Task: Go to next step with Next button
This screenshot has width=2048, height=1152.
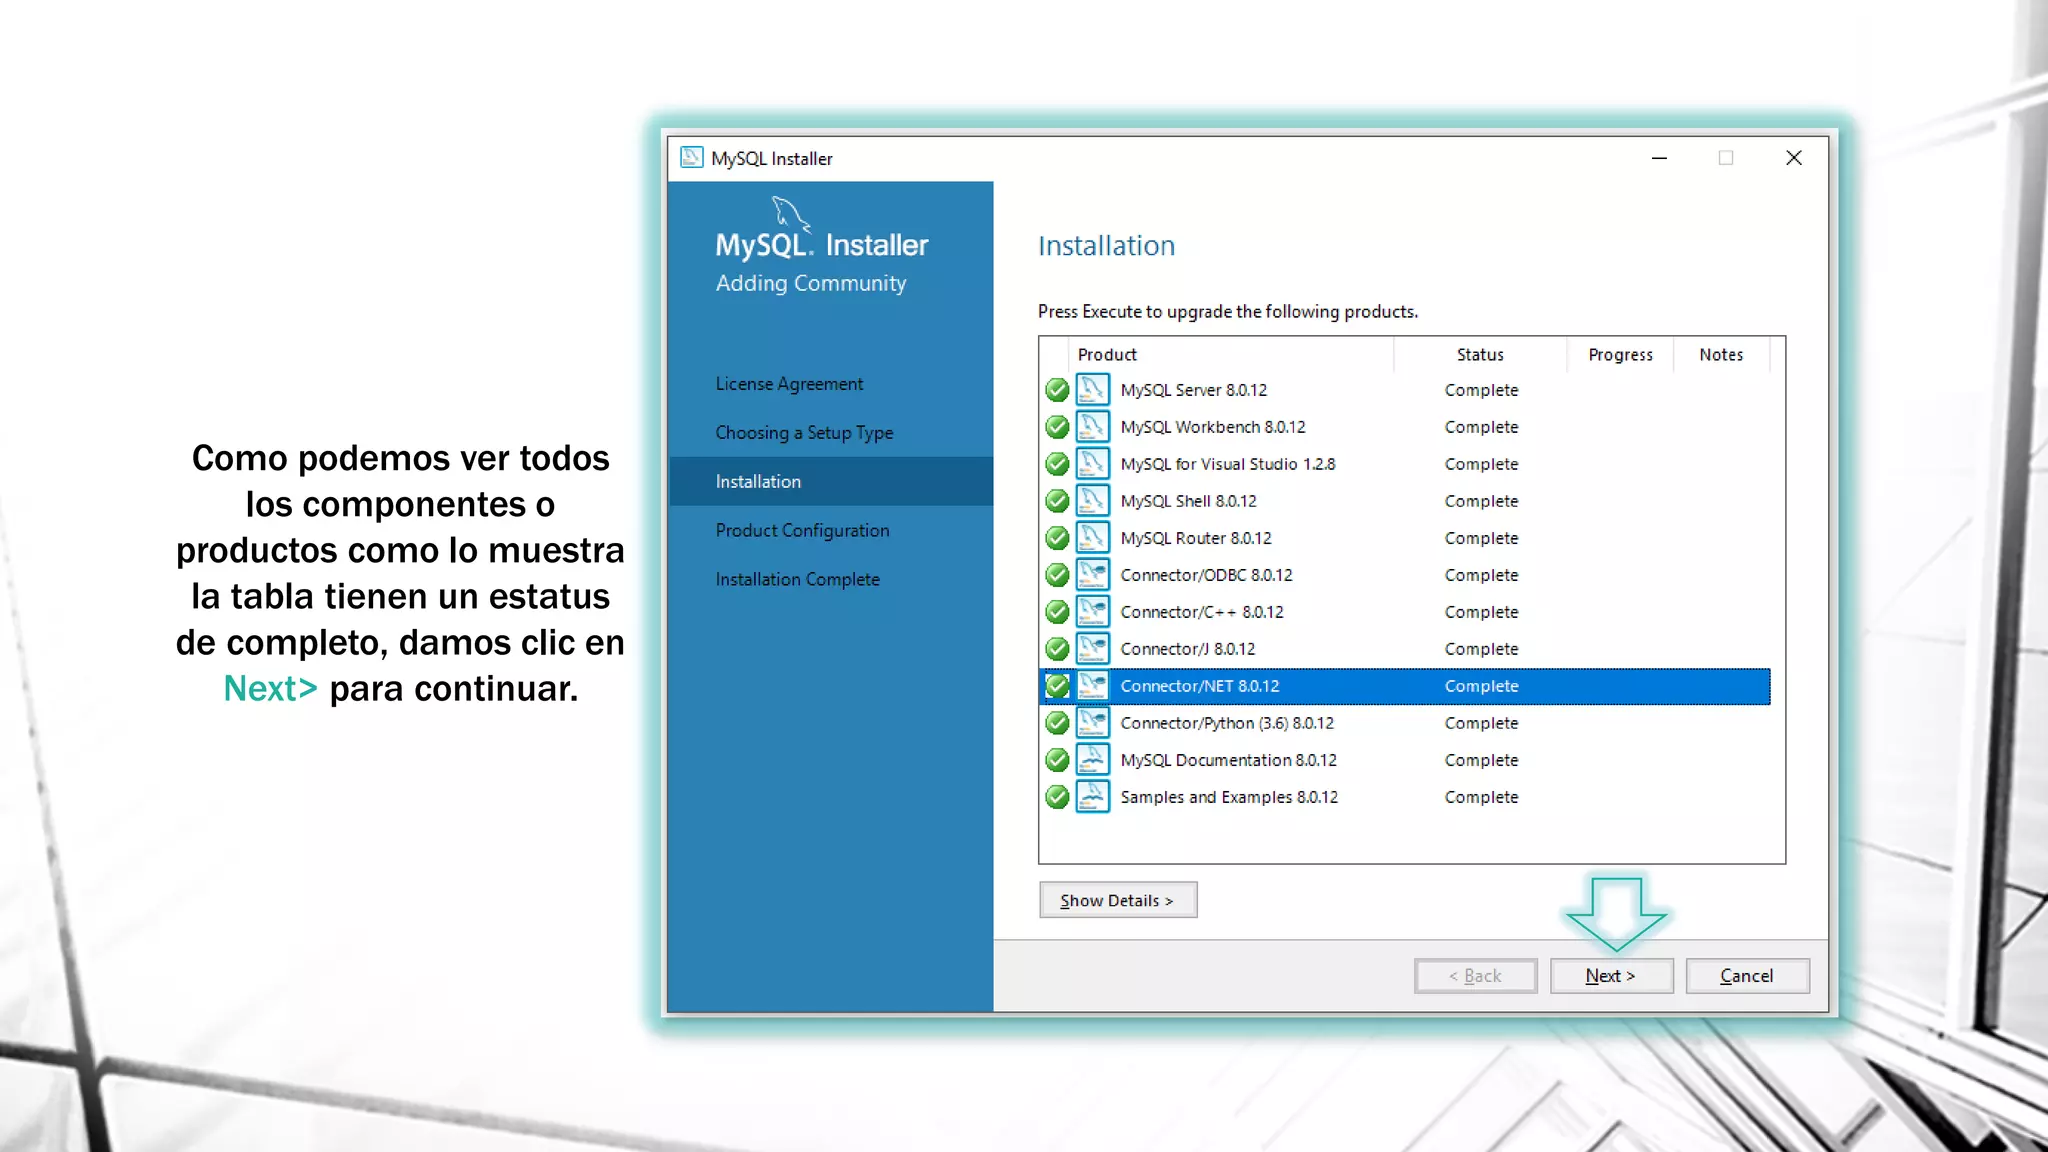Action: point(1611,976)
